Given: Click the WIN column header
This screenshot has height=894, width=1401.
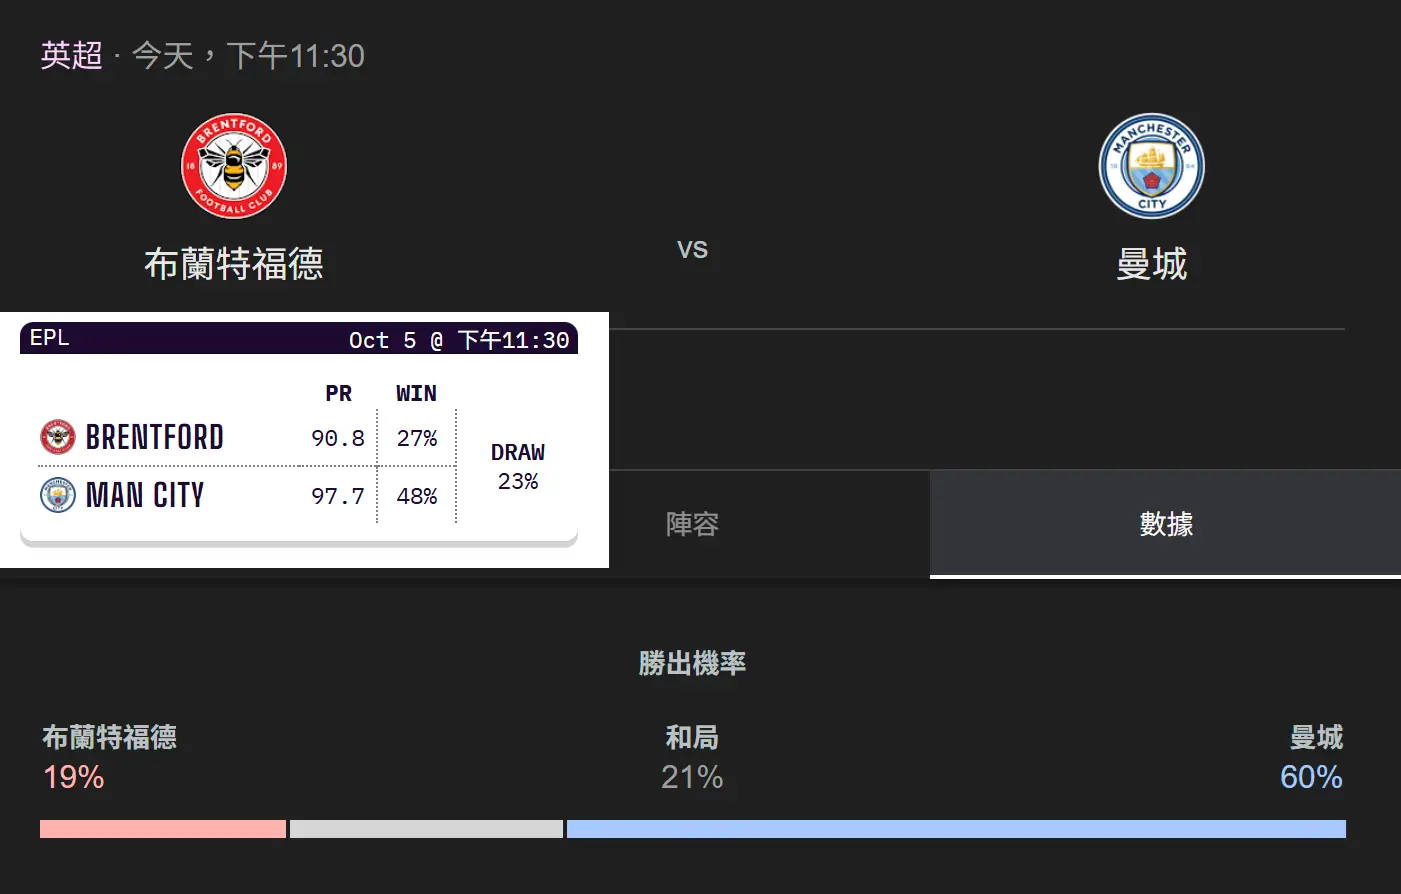Looking at the screenshot, I should coord(416,393).
